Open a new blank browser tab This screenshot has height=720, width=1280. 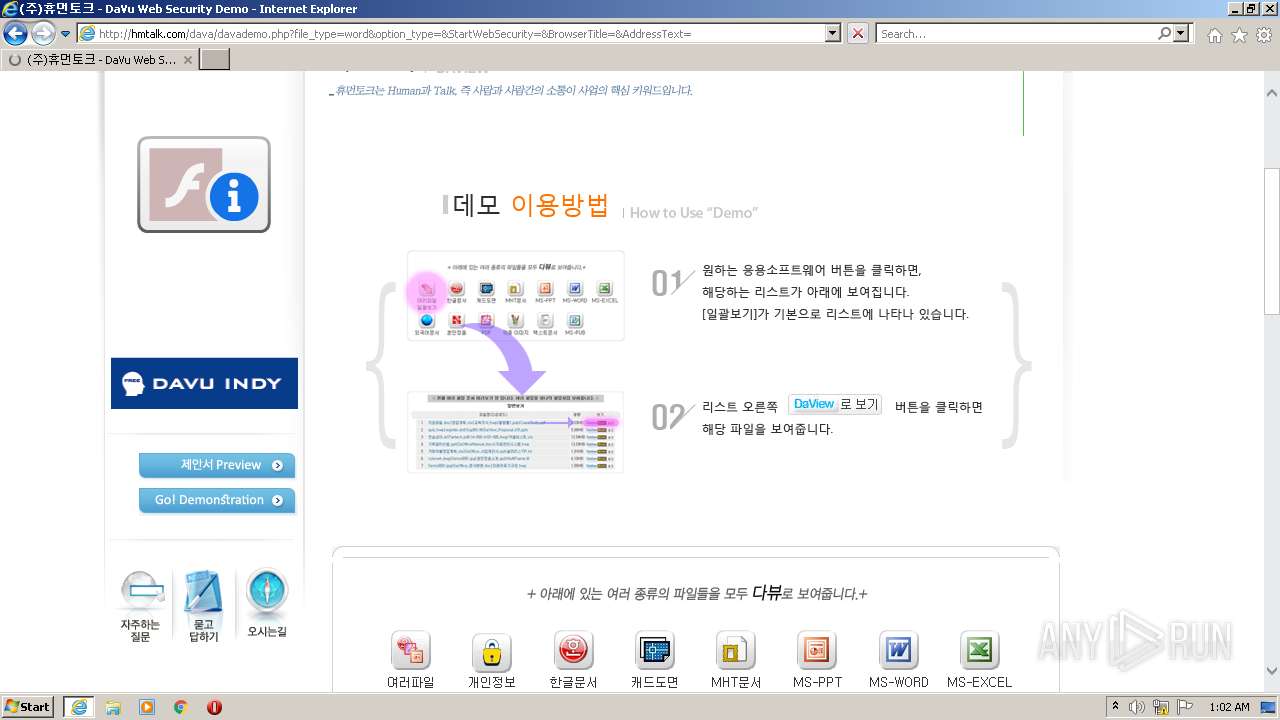pyautogui.click(x=215, y=59)
